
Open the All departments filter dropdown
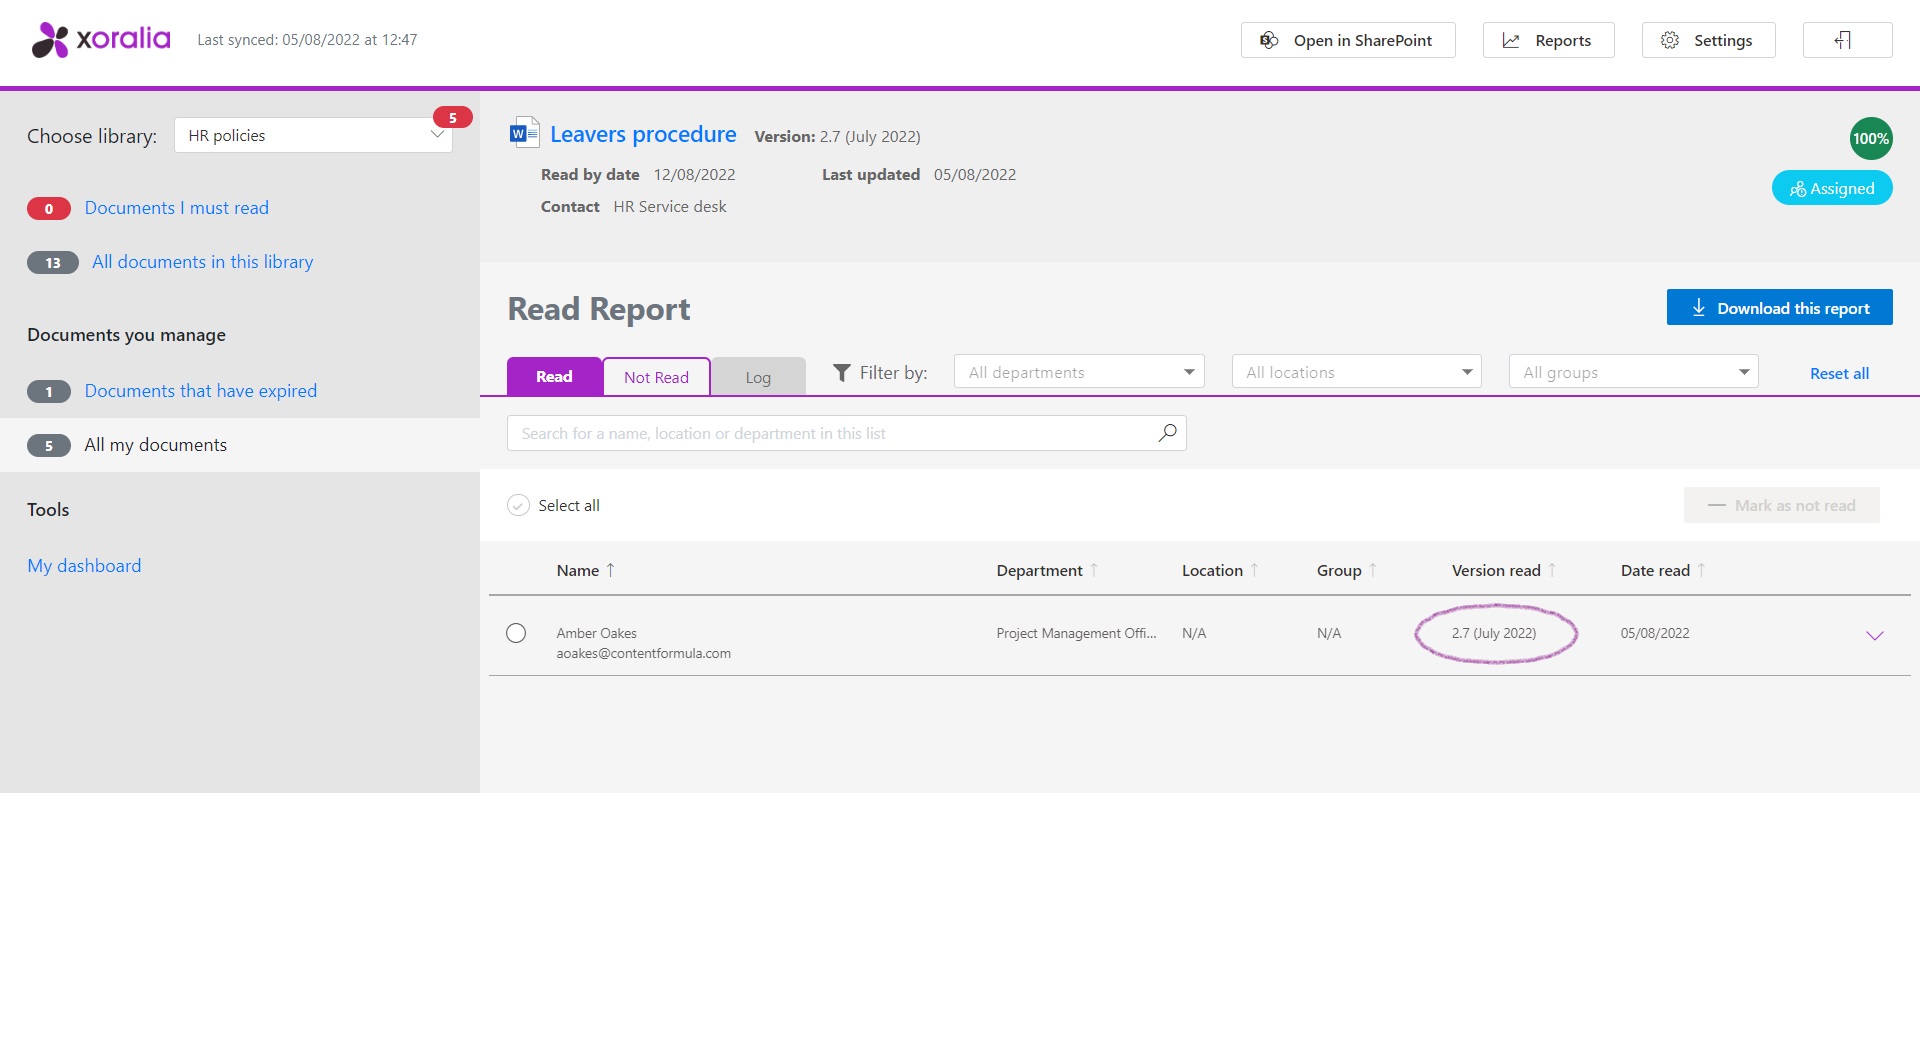click(x=1079, y=372)
